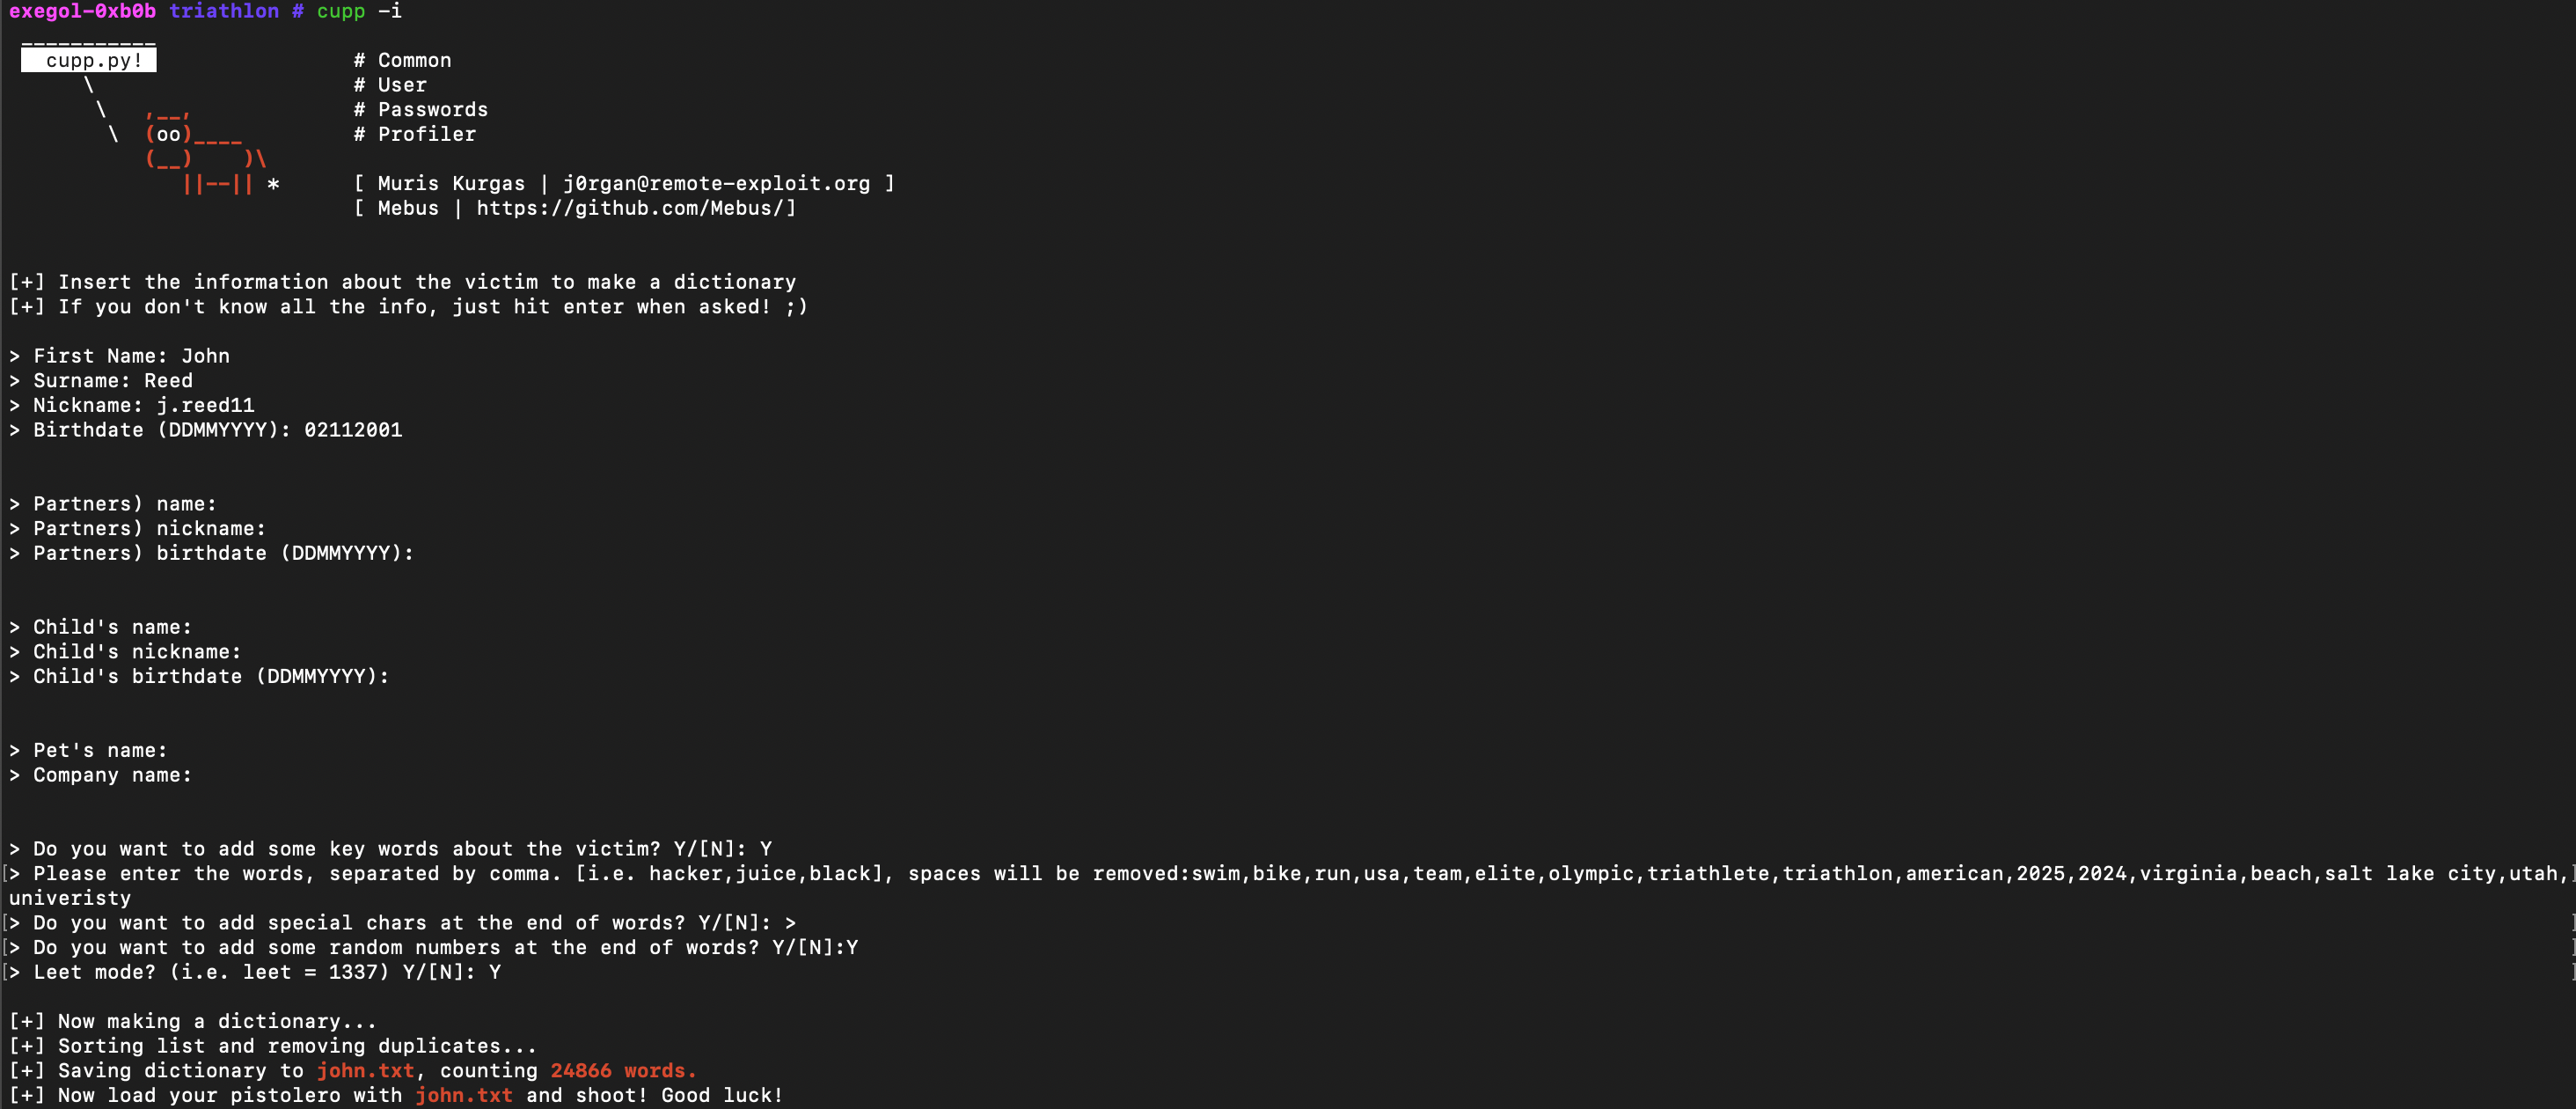This screenshot has height=1109, width=2576.
Task: Click the cupp.py! highlighted banner label
Action: [90, 60]
